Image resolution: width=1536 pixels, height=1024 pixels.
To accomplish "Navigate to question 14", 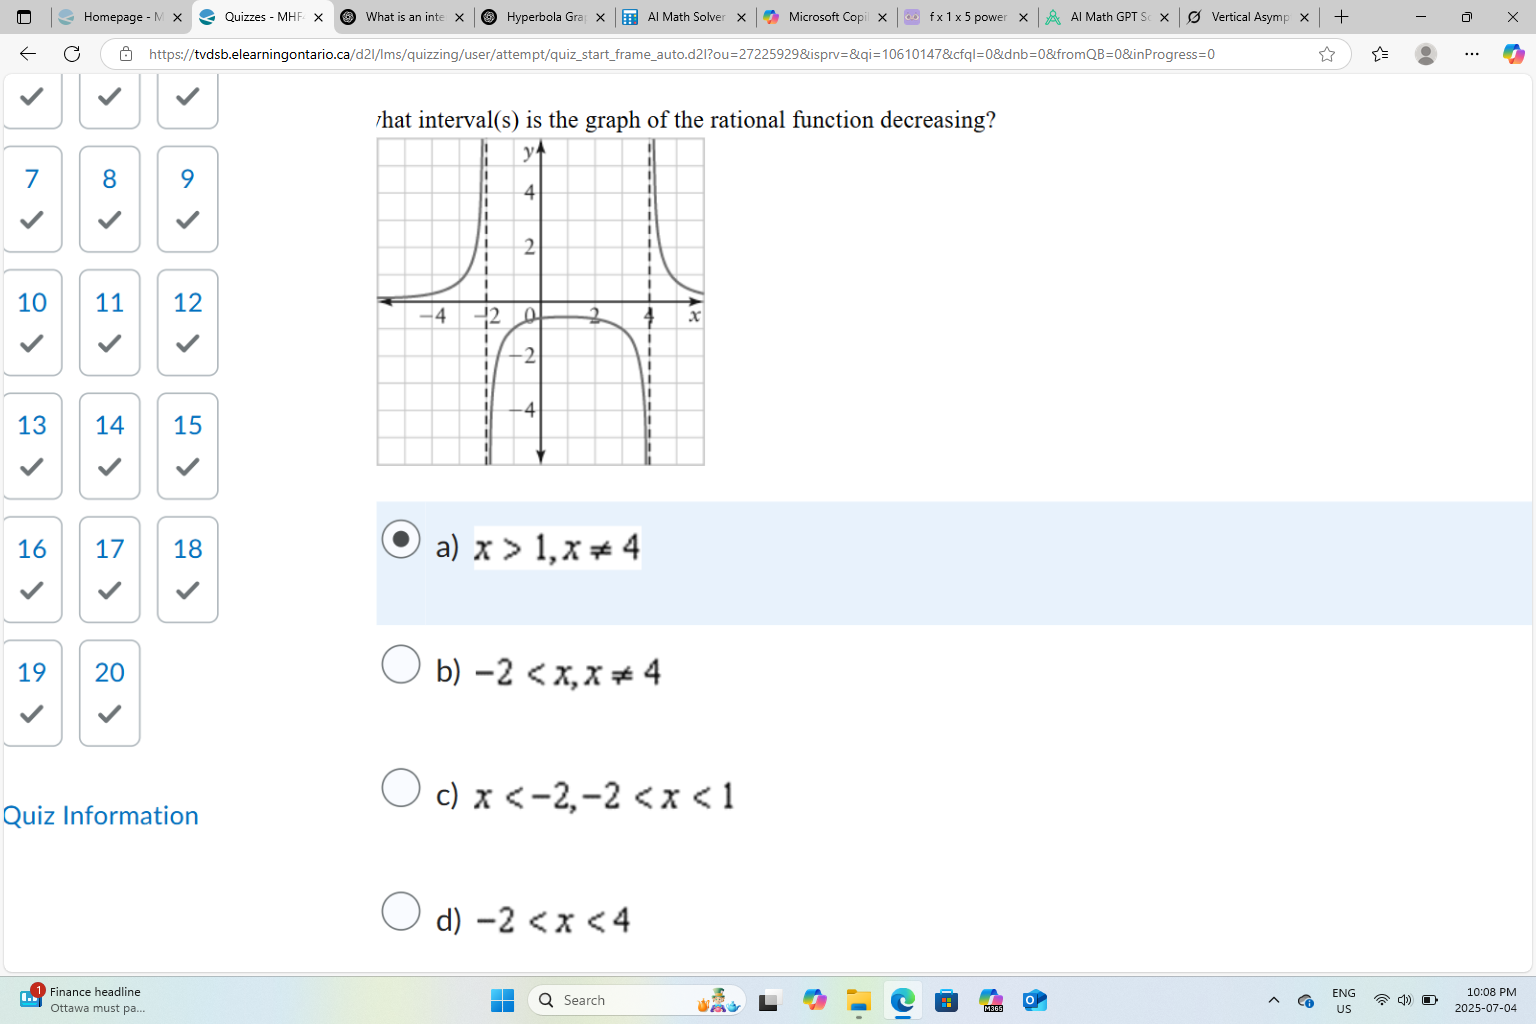I will [109, 446].
